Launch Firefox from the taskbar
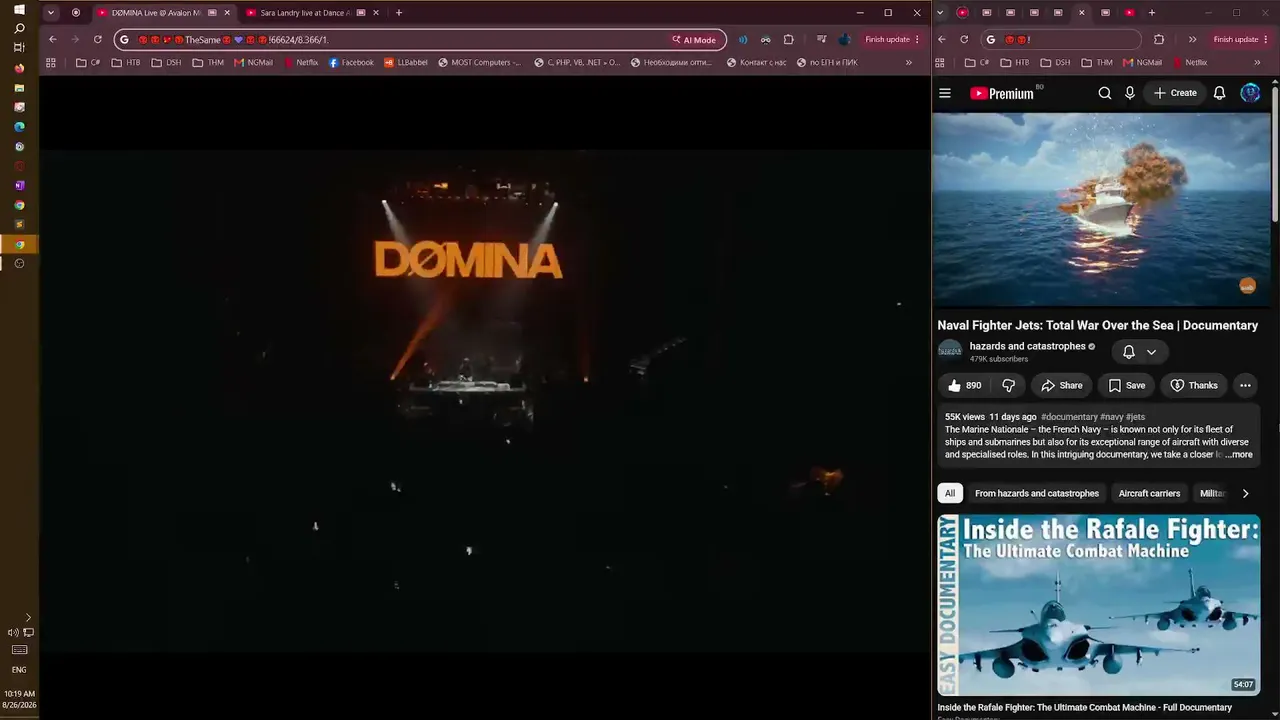 [x=19, y=68]
